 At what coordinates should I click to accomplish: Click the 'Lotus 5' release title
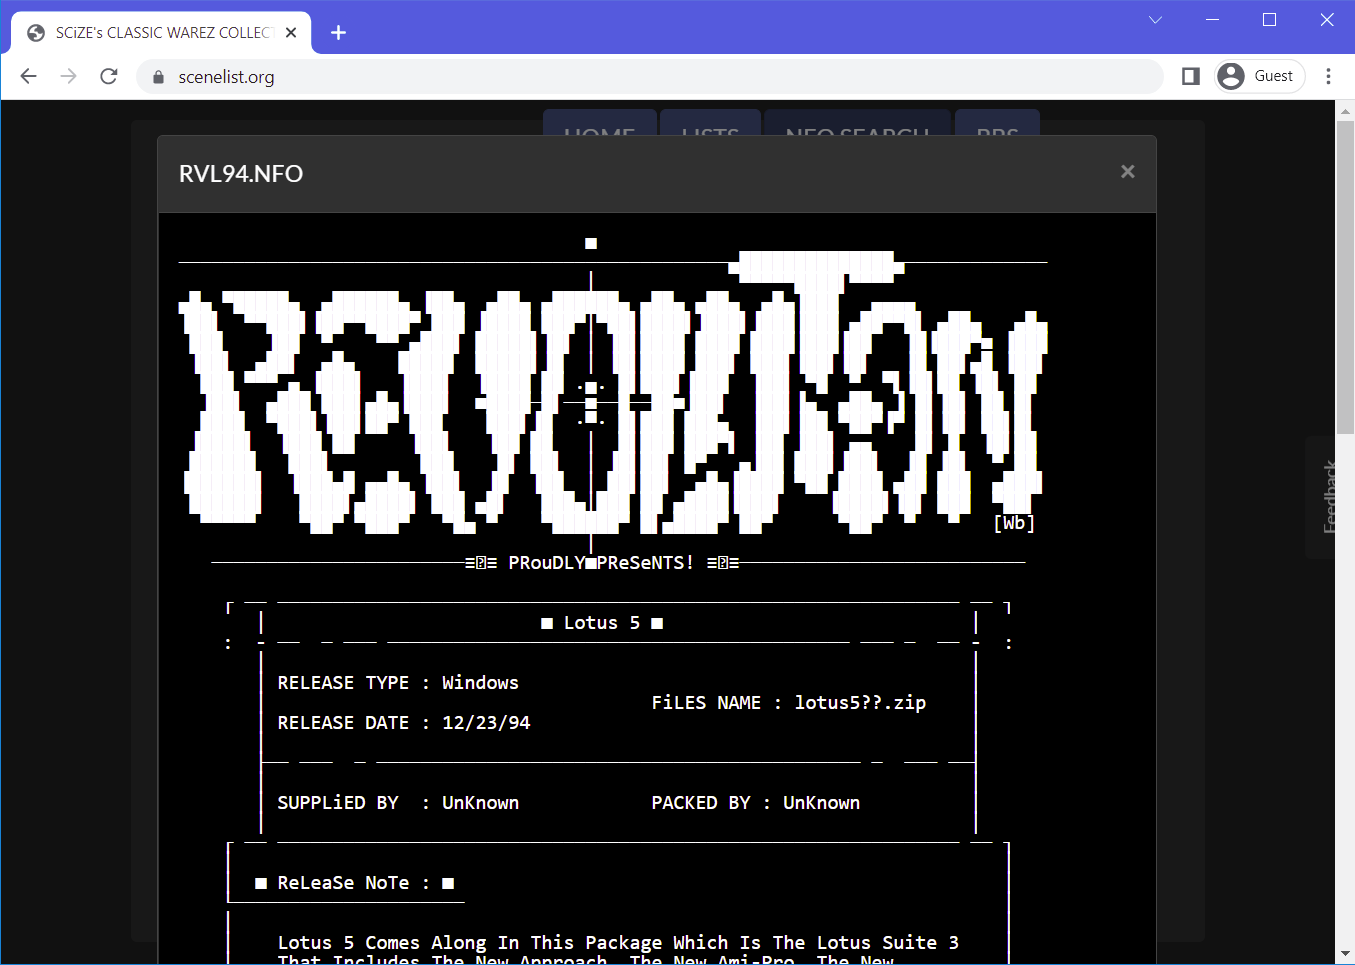pos(602,623)
